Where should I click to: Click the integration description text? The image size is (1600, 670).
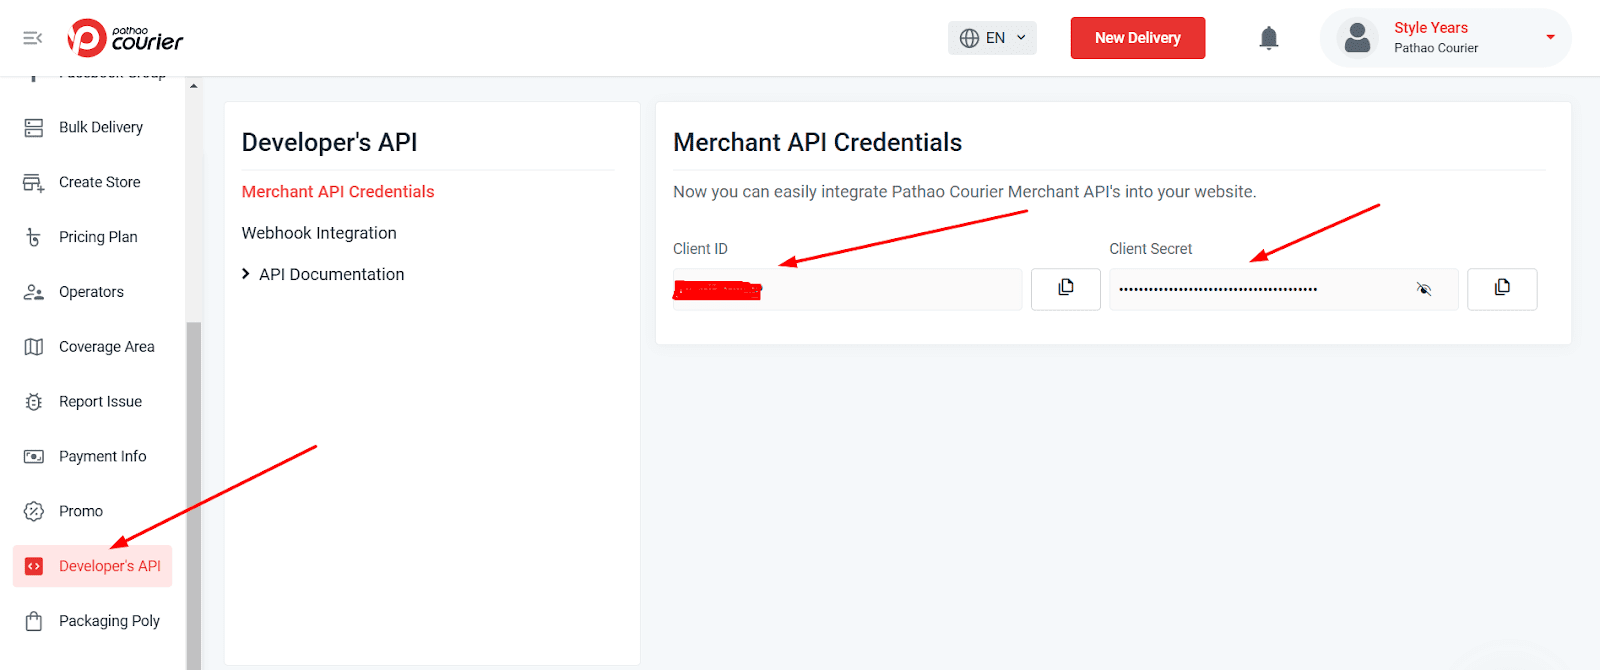coord(964,192)
